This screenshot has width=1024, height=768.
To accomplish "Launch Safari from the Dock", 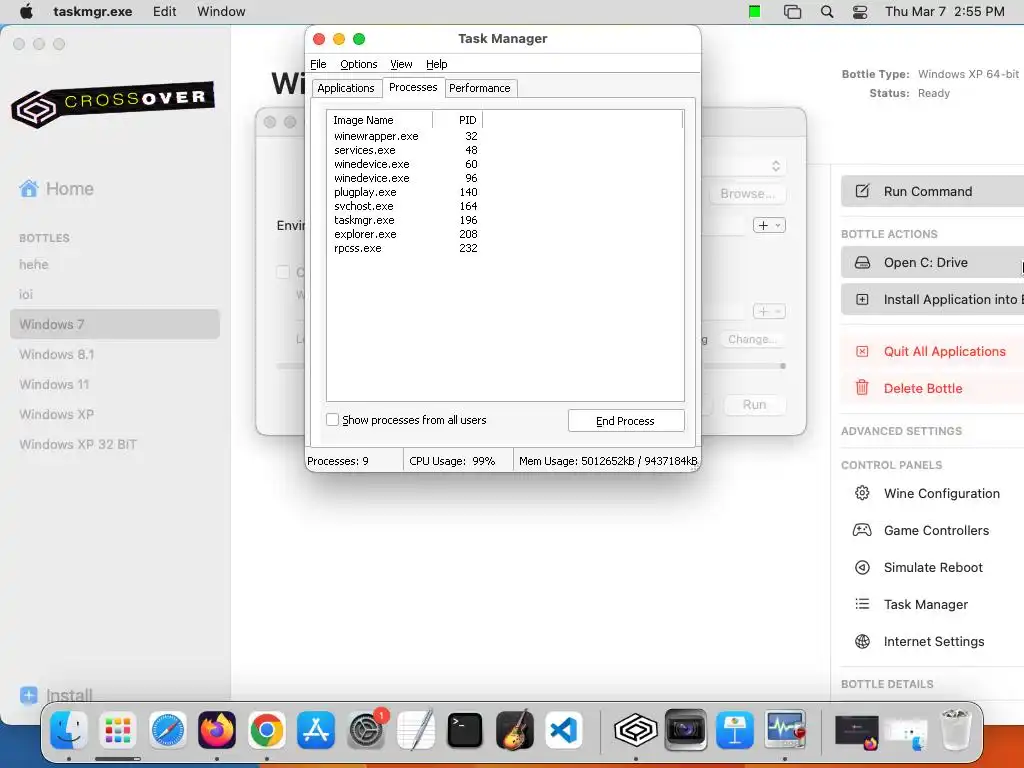I will pos(168,729).
